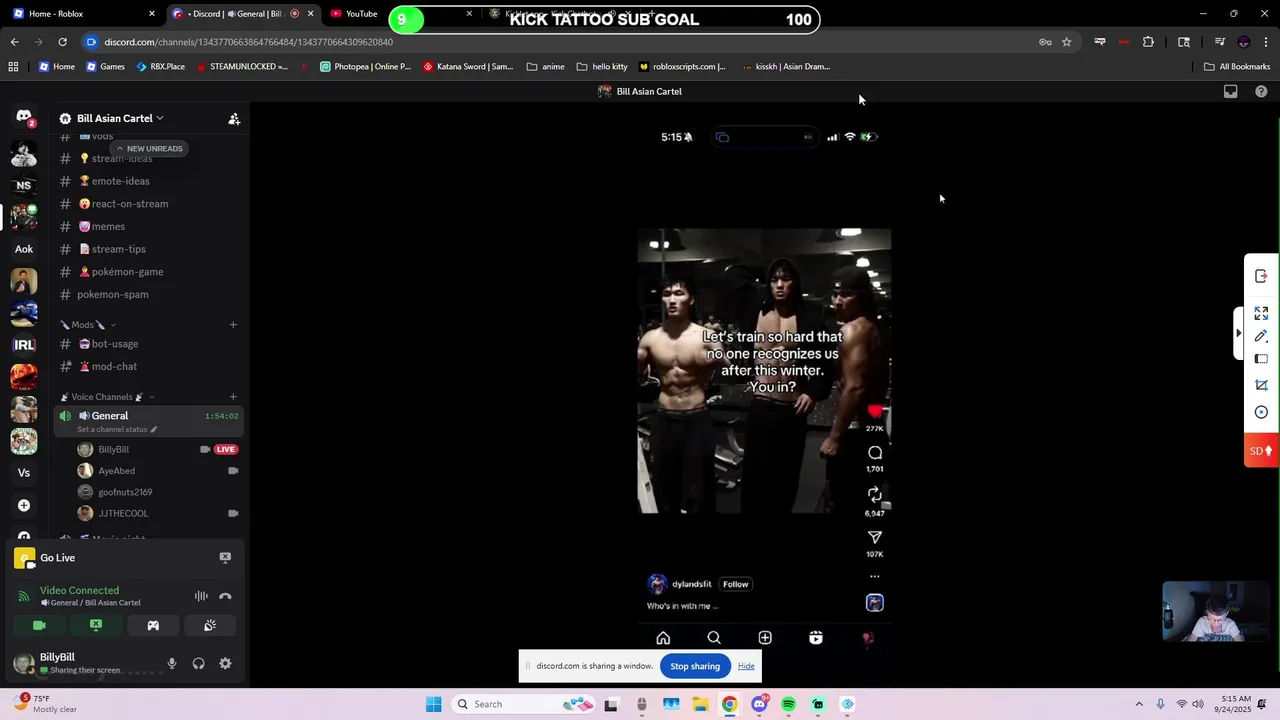Open Instagram search magnifier in bottom bar
The image size is (1280, 720).
pyautogui.click(x=714, y=638)
